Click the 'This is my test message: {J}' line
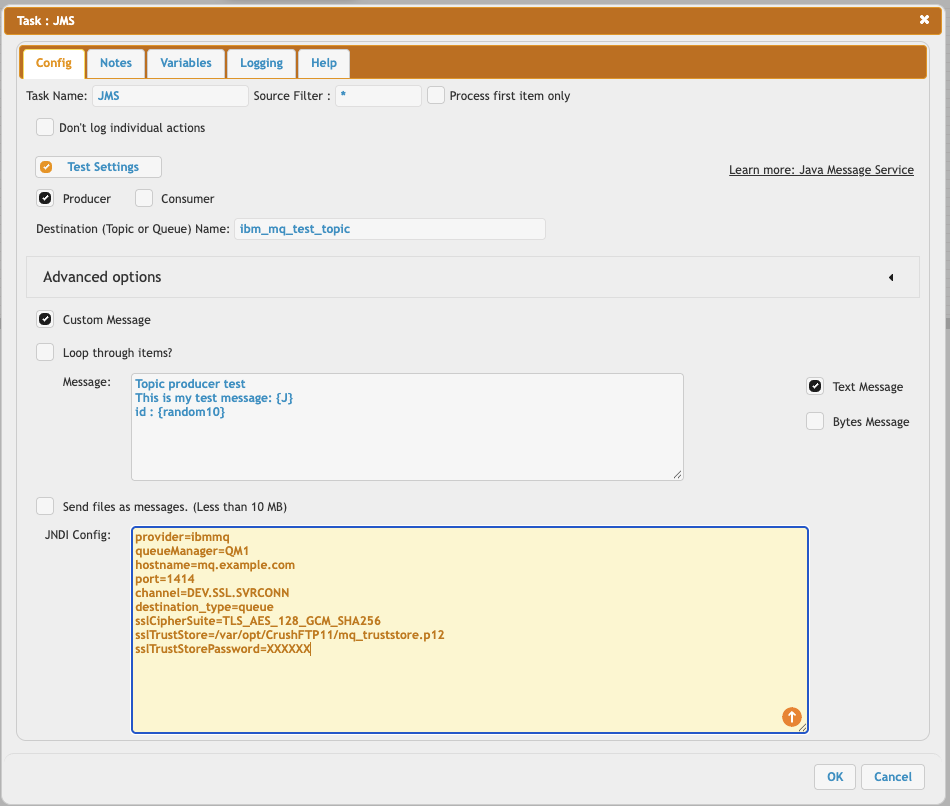Screen dimensions: 950x806 tap(214, 398)
